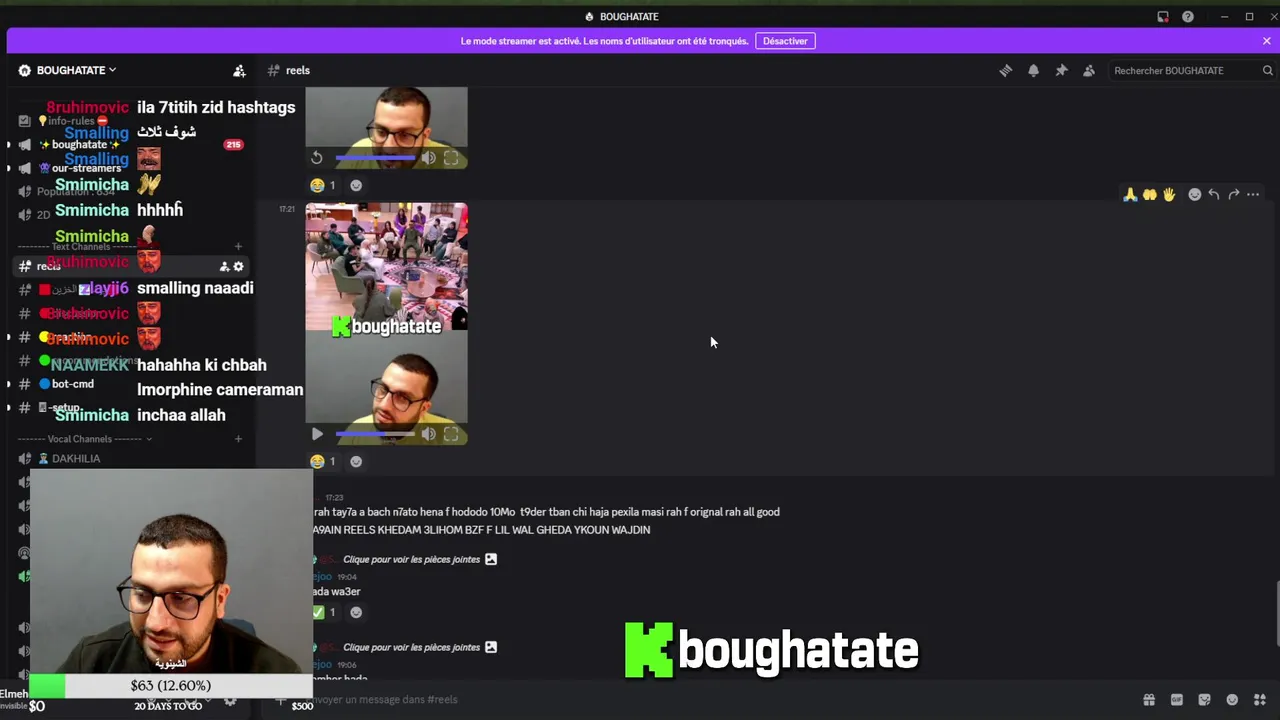The height and width of the screenshot is (720, 1280).
Task: Click the search magnifier icon
Action: tap(1267, 71)
